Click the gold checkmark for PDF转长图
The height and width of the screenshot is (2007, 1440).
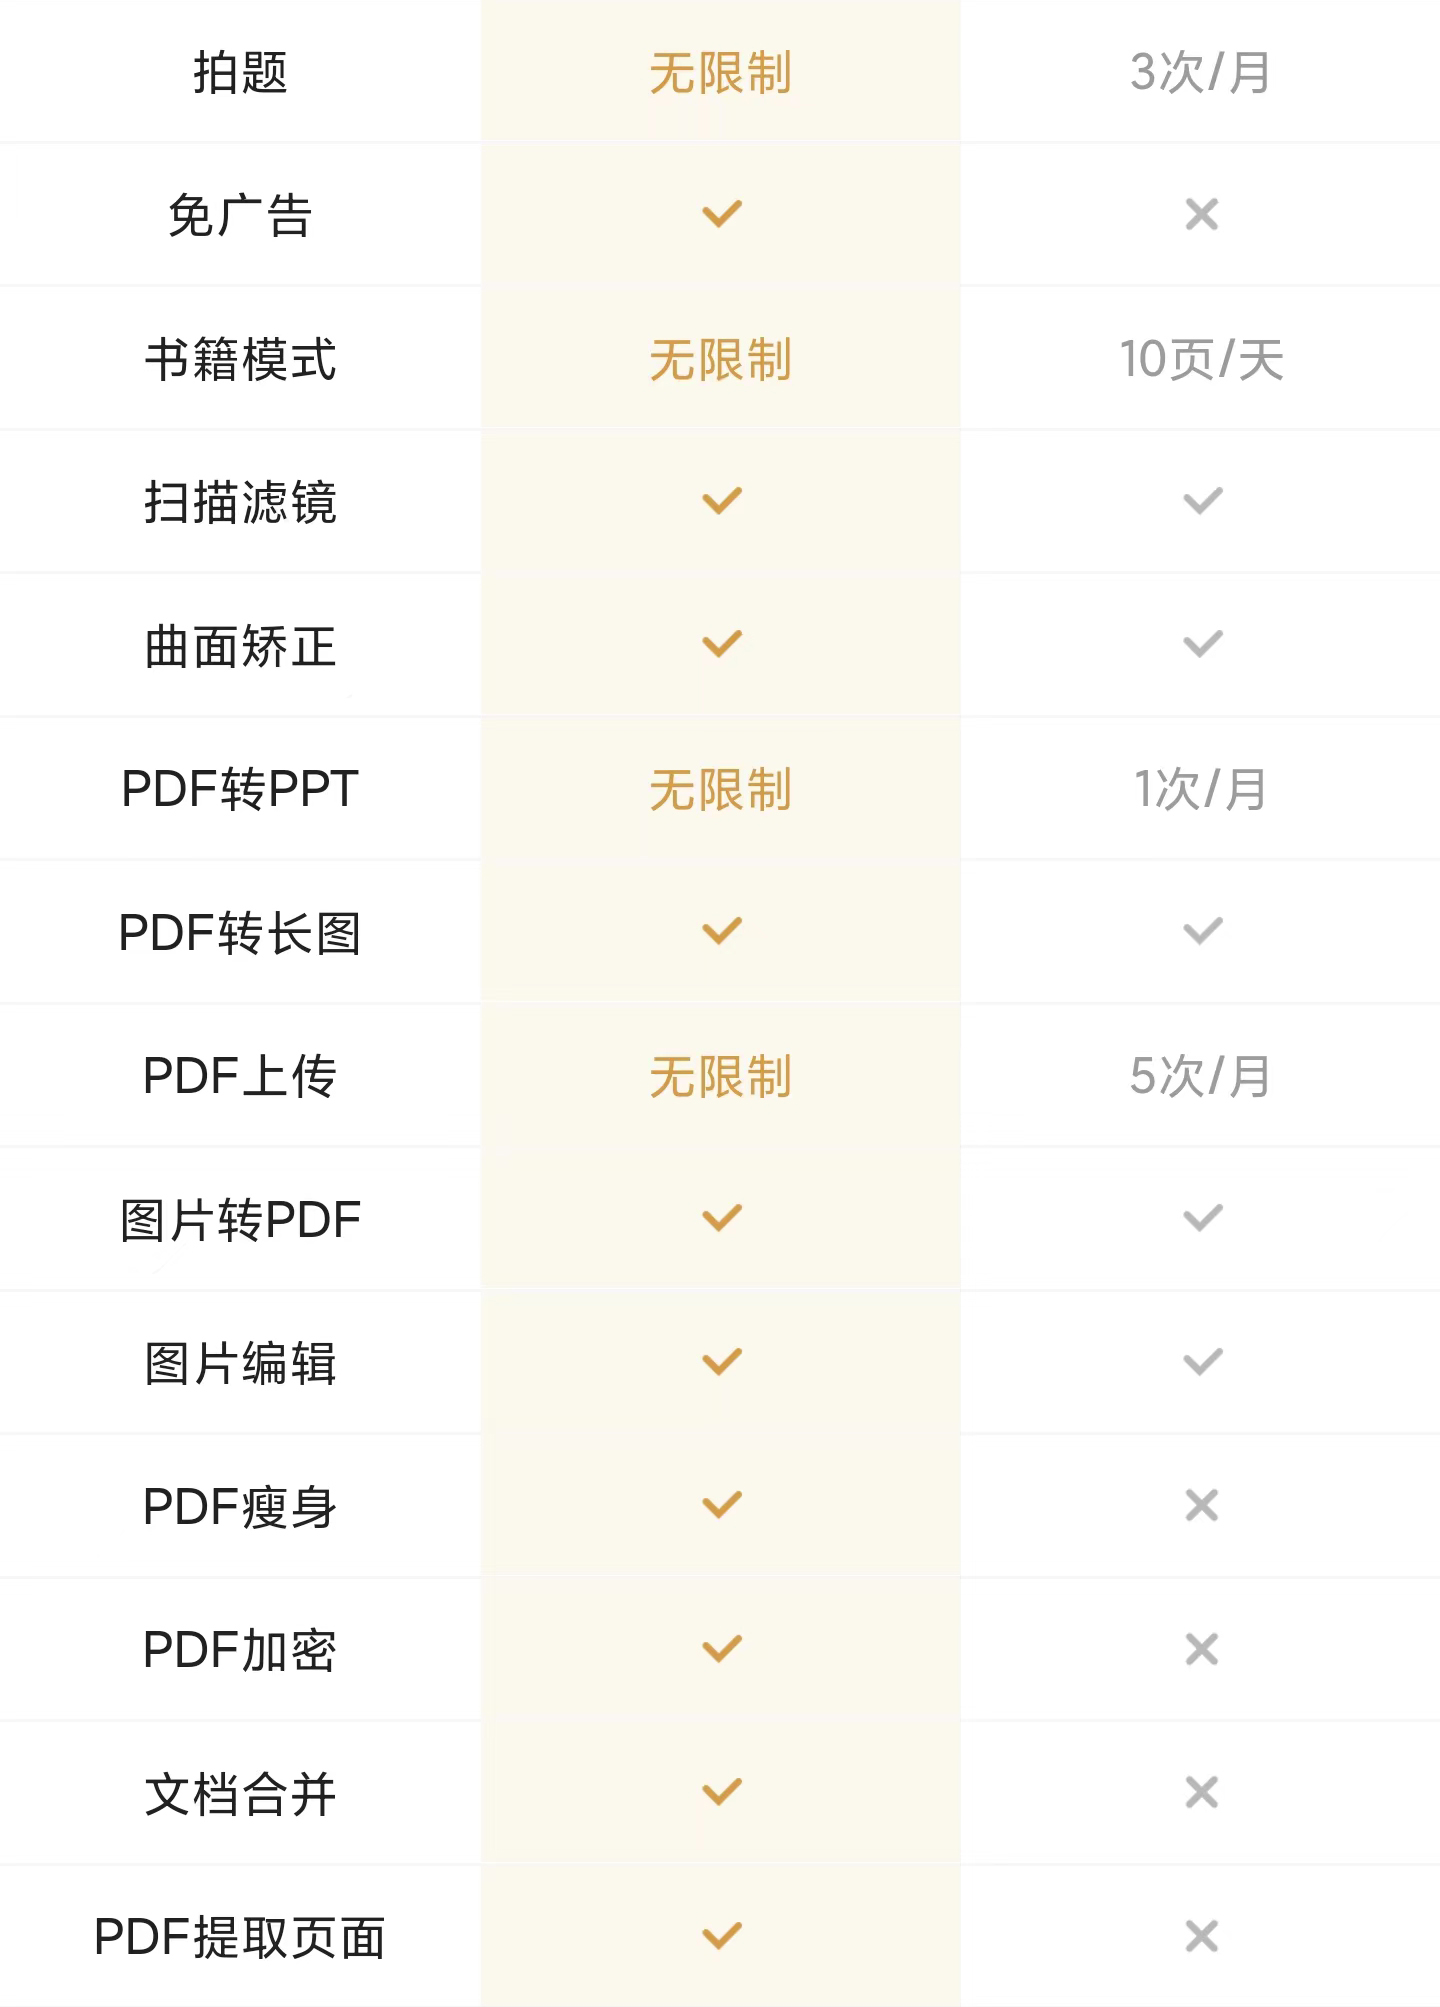tap(721, 931)
